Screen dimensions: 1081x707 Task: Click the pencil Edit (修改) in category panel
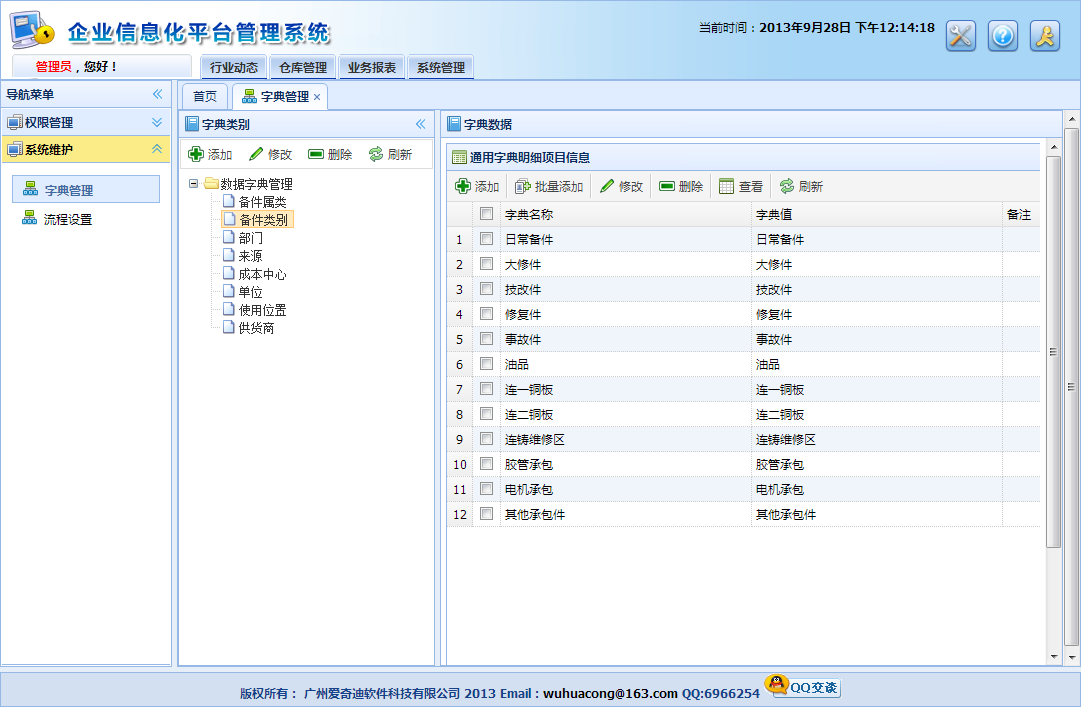pyautogui.click(x=256, y=154)
